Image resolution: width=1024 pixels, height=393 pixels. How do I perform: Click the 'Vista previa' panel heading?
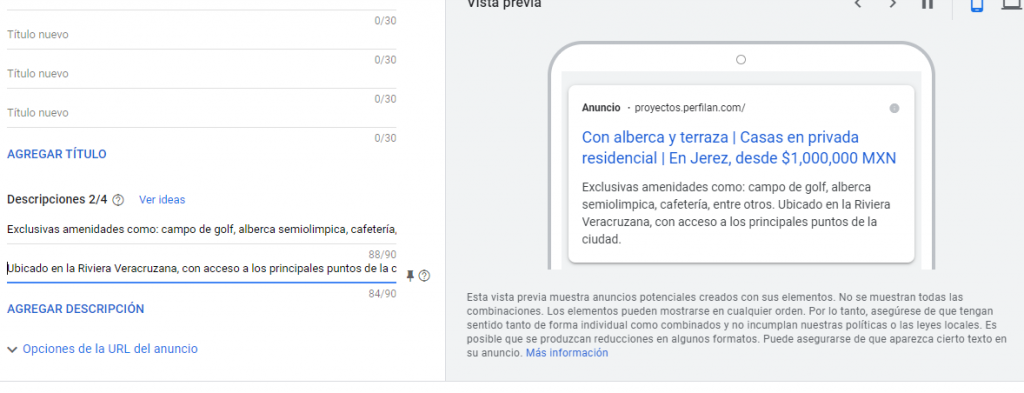click(504, 4)
